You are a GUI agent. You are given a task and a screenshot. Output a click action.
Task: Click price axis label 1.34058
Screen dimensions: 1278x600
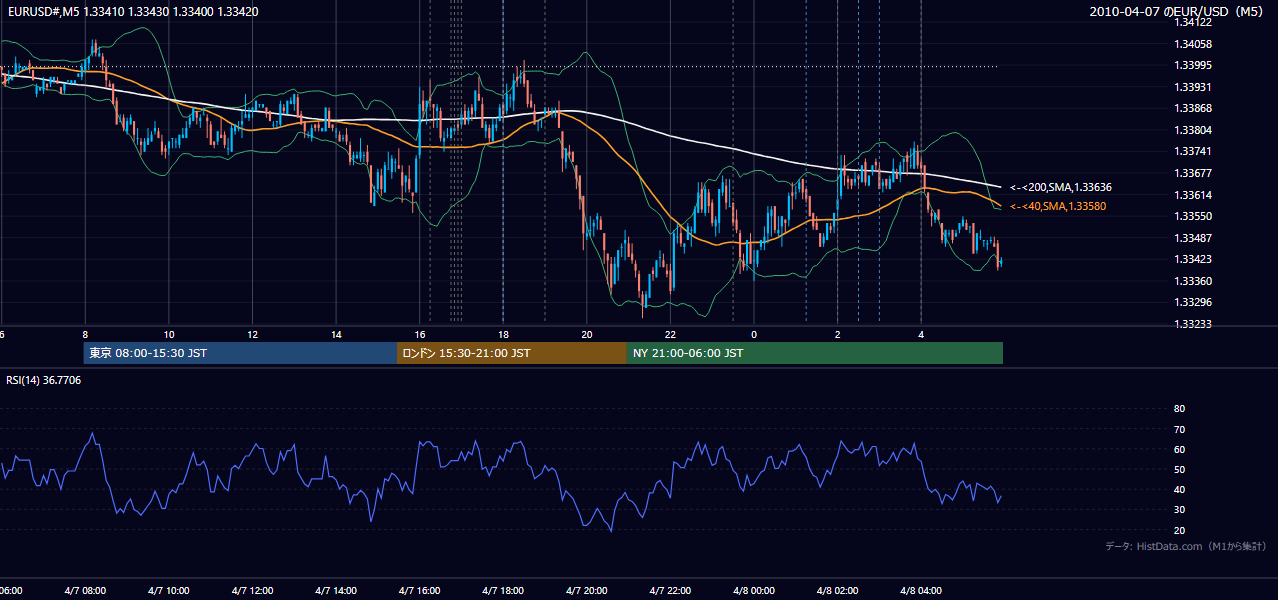point(1193,44)
